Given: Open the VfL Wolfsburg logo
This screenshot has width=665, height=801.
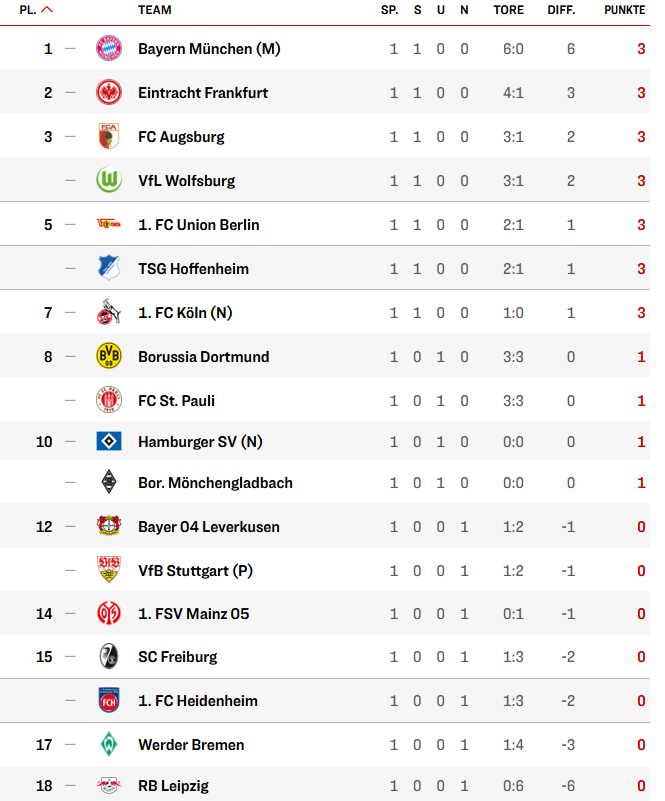Looking at the screenshot, I should pos(109,180).
